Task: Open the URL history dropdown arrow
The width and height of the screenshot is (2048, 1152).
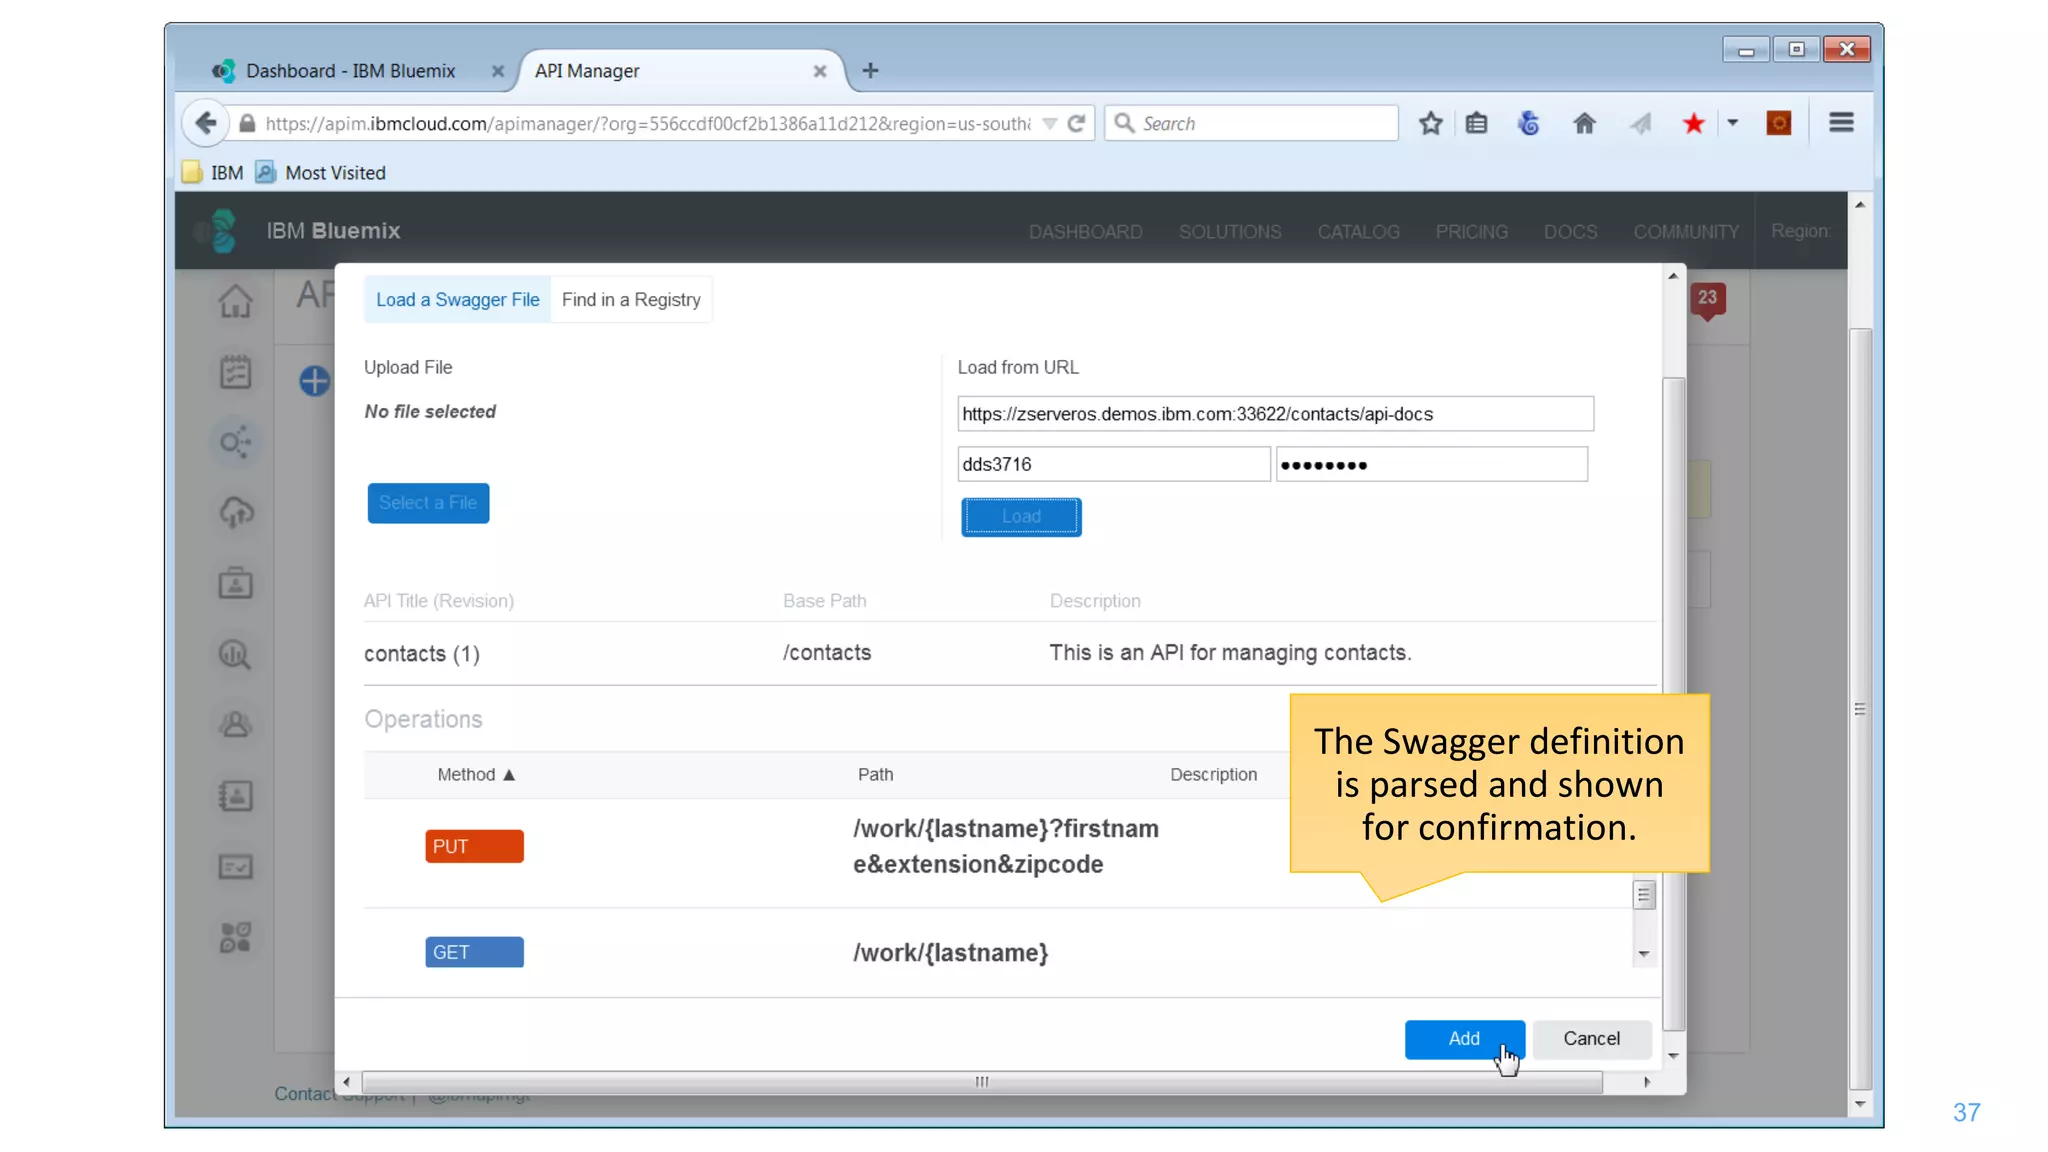Action: pyautogui.click(x=1049, y=124)
